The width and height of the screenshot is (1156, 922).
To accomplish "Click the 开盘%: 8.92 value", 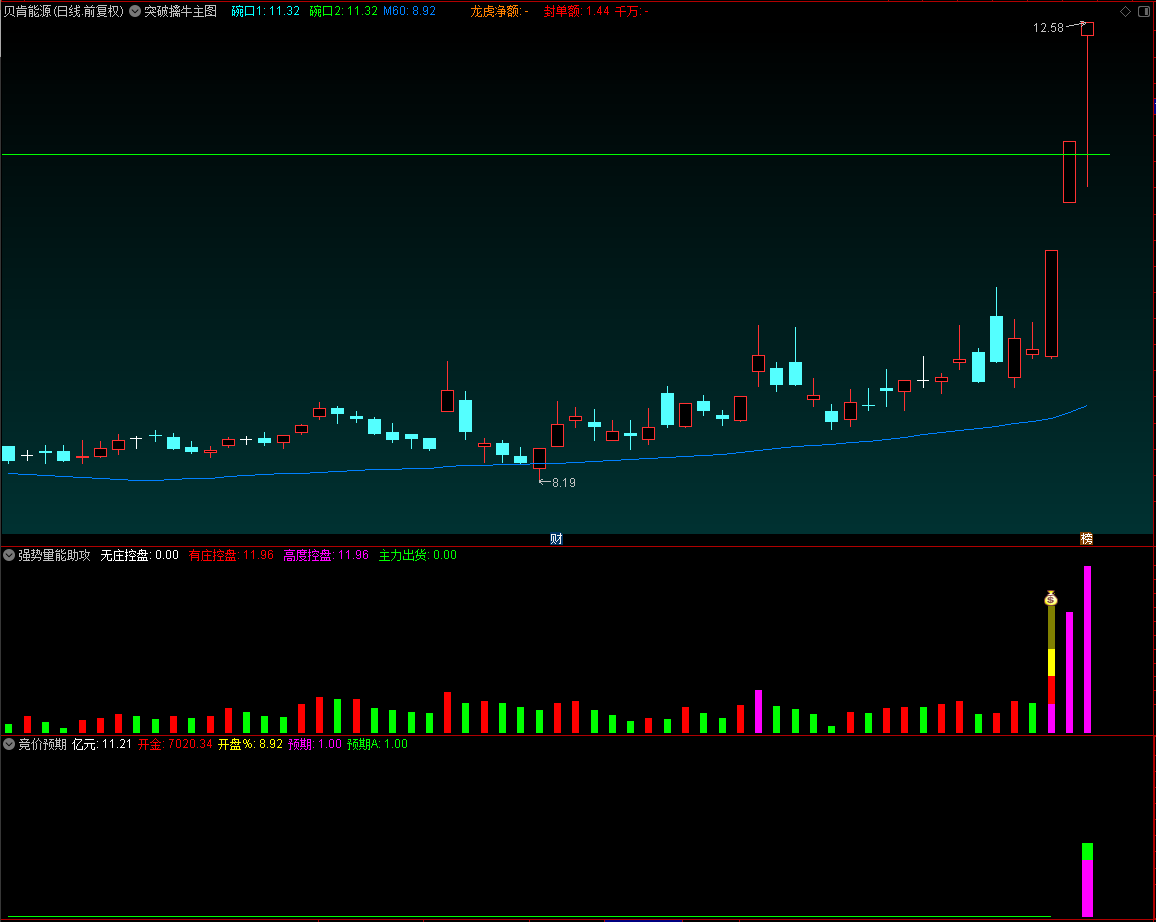I will tap(250, 744).
